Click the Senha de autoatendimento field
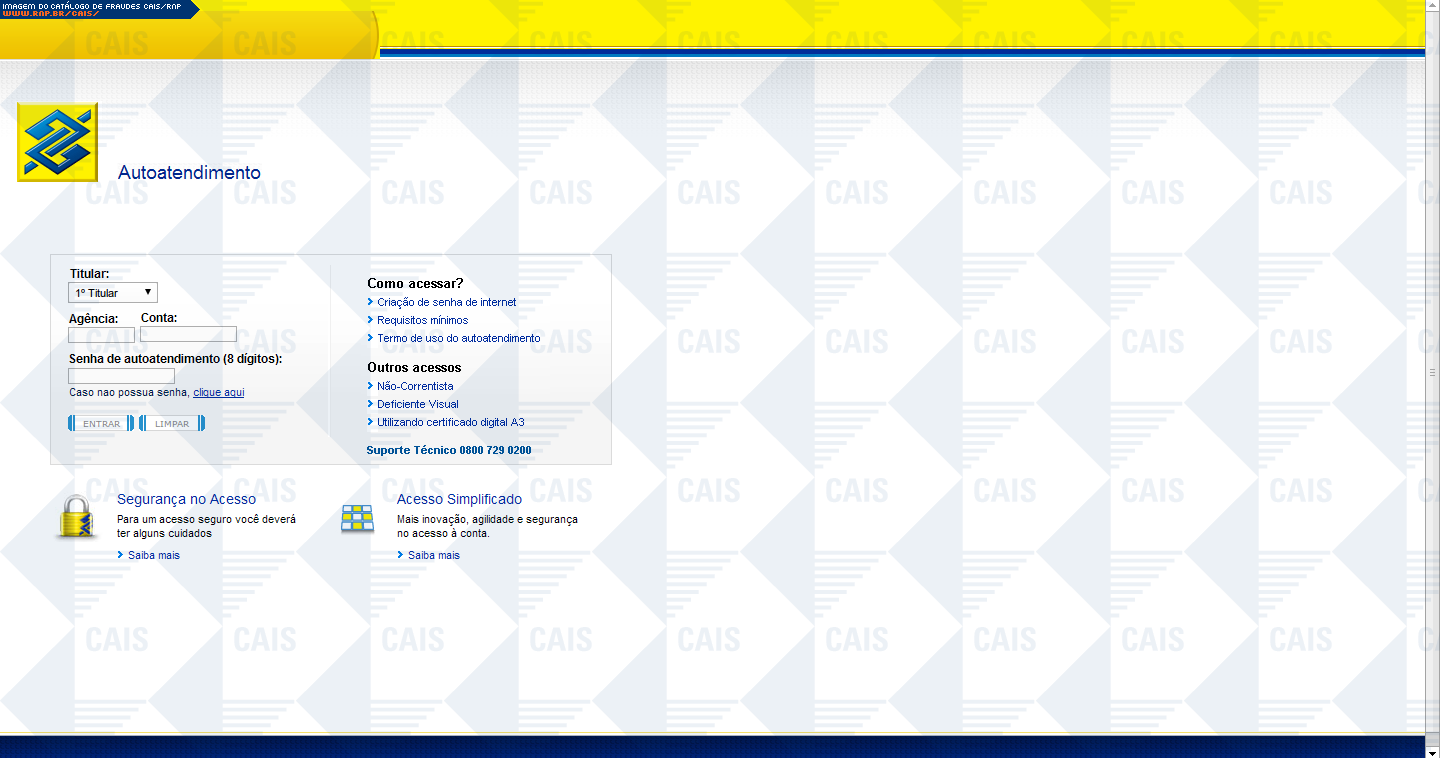1440x758 pixels. point(121,376)
